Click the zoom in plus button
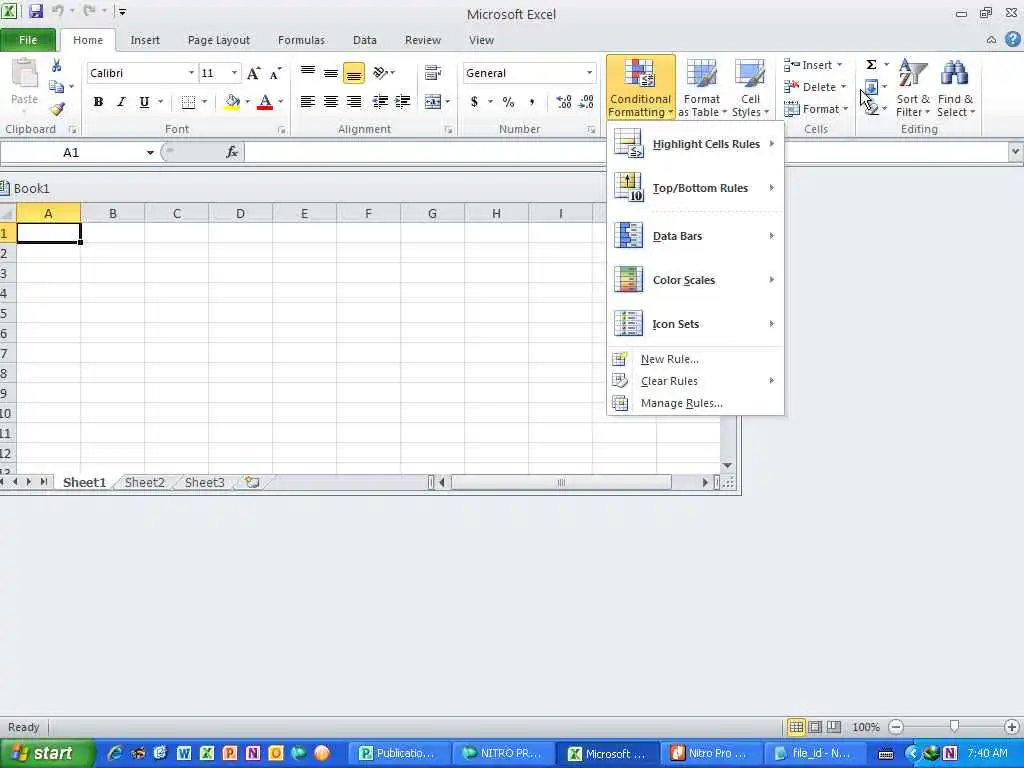The image size is (1024, 768). point(1012,726)
